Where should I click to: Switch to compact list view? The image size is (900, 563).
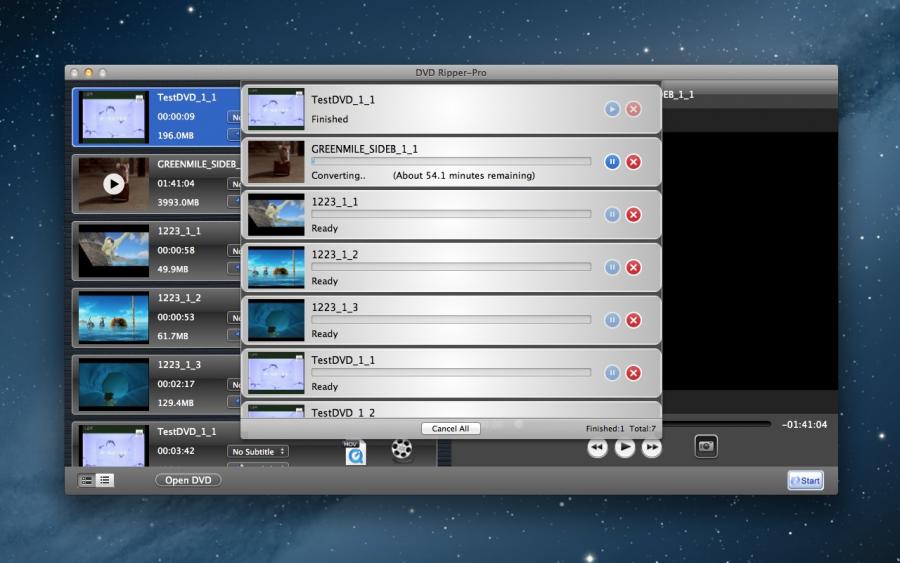click(x=105, y=480)
